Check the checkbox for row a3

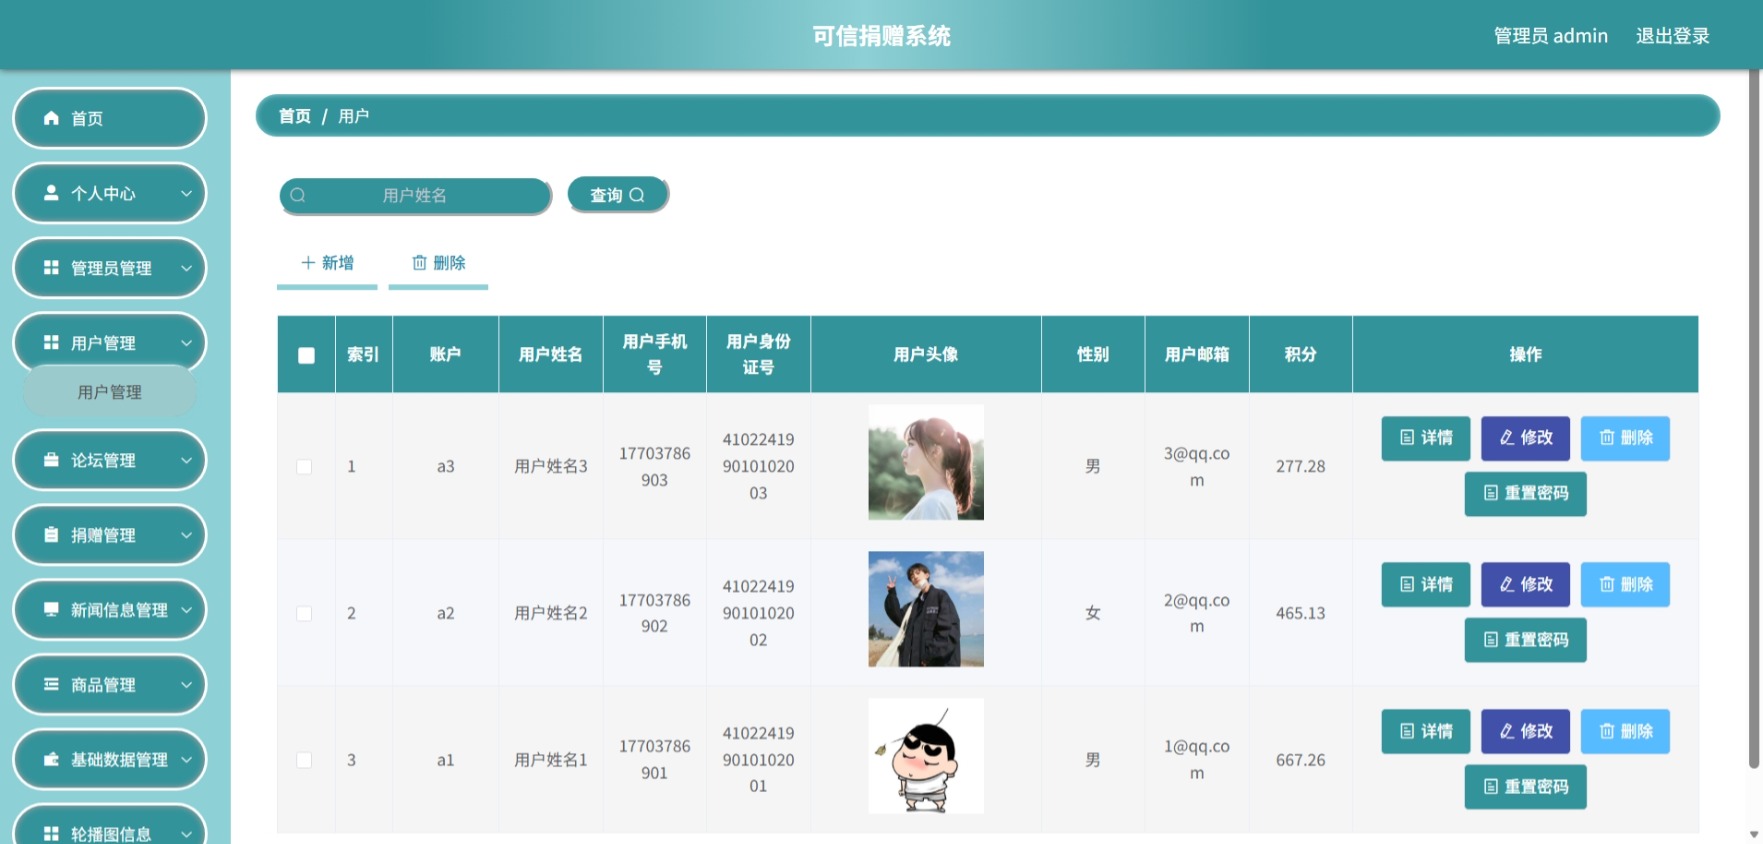pyautogui.click(x=304, y=467)
